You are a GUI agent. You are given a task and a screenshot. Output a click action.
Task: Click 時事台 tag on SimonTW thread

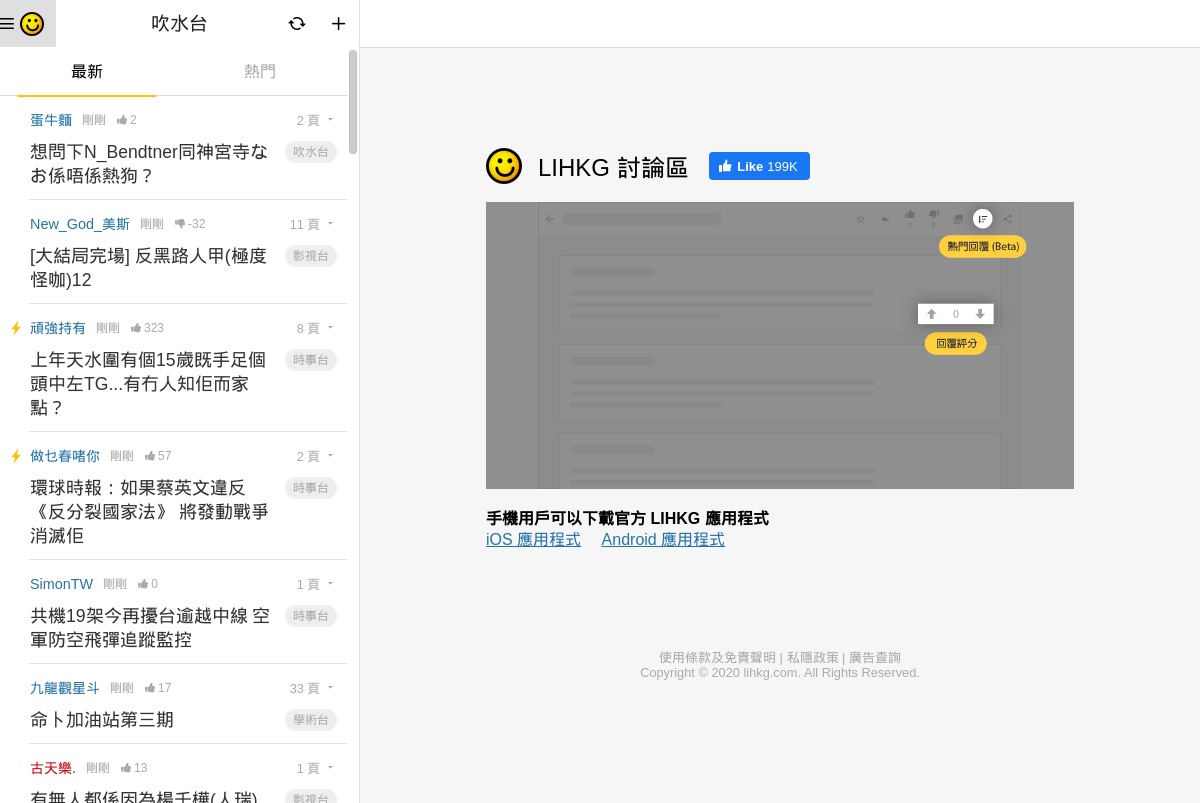coord(311,616)
